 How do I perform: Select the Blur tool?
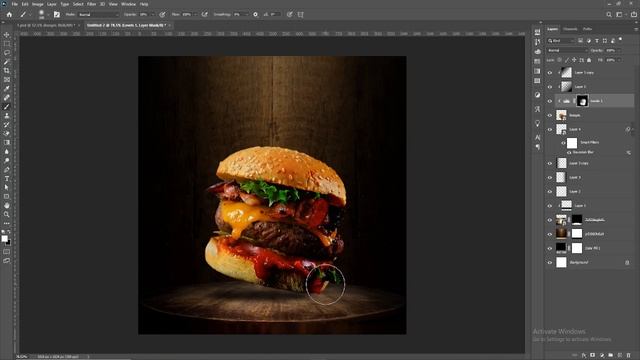[x=7, y=151]
